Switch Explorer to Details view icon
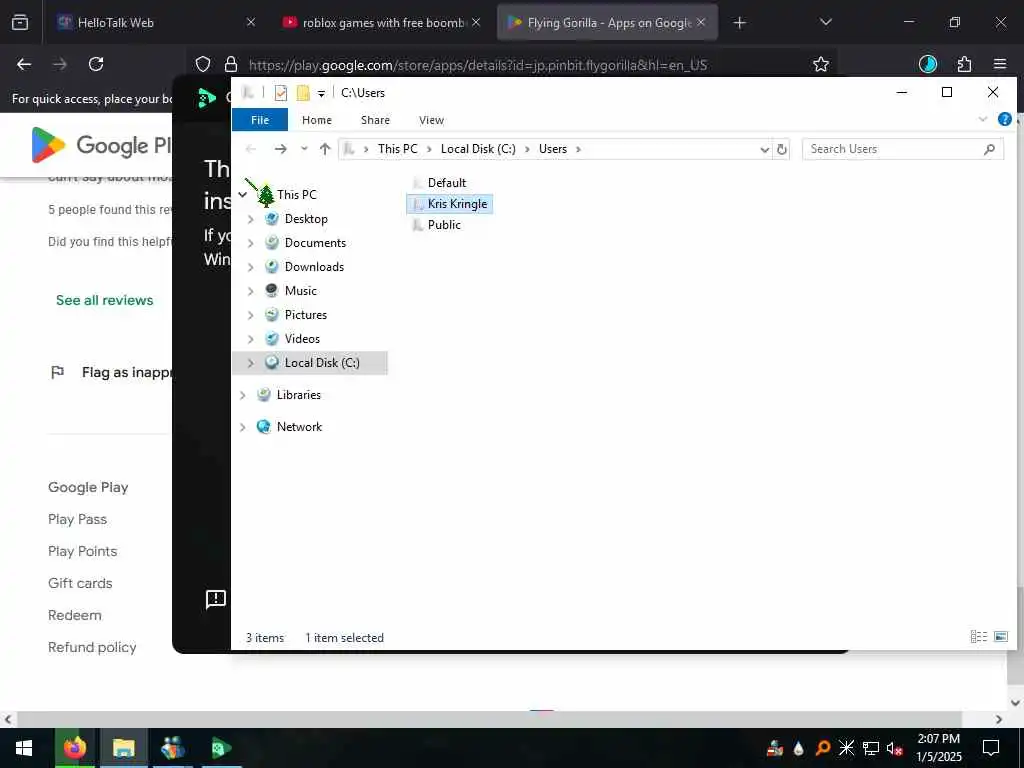1024x768 pixels. point(978,637)
